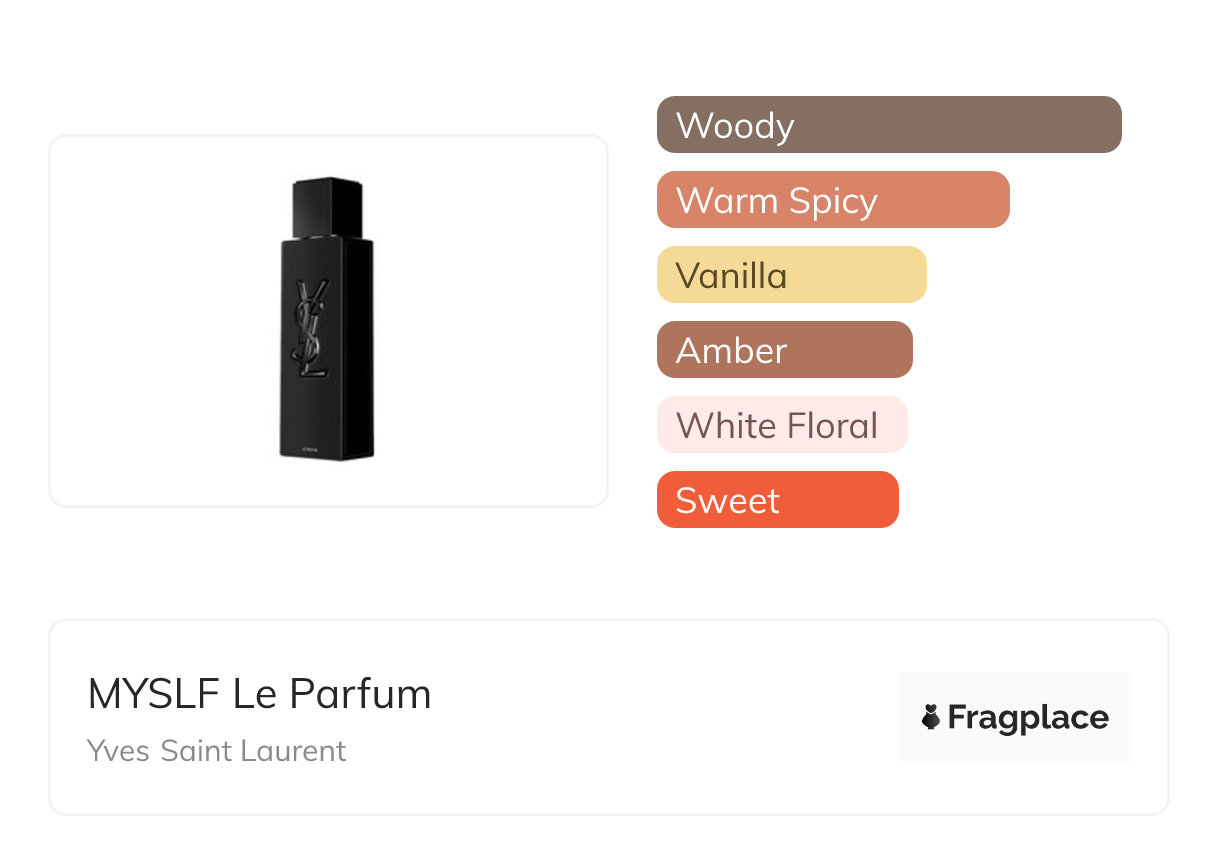Click the black bottle cap

click(327, 208)
